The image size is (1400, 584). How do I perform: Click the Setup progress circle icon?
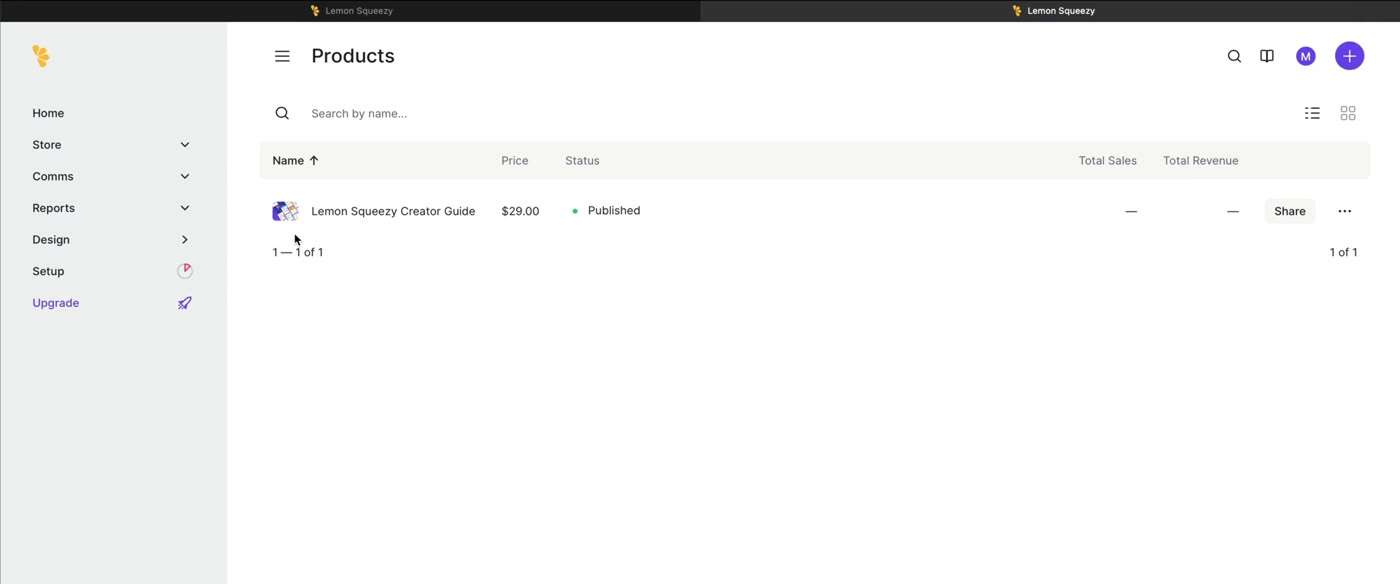tap(185, 271)
